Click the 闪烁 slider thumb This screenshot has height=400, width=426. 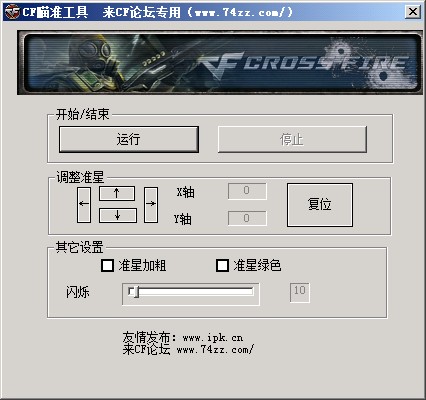134,292
